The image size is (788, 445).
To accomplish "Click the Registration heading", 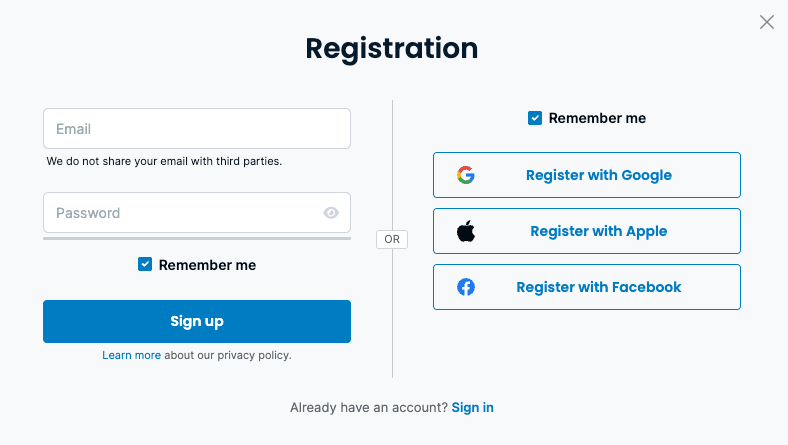I will point(392,48).
